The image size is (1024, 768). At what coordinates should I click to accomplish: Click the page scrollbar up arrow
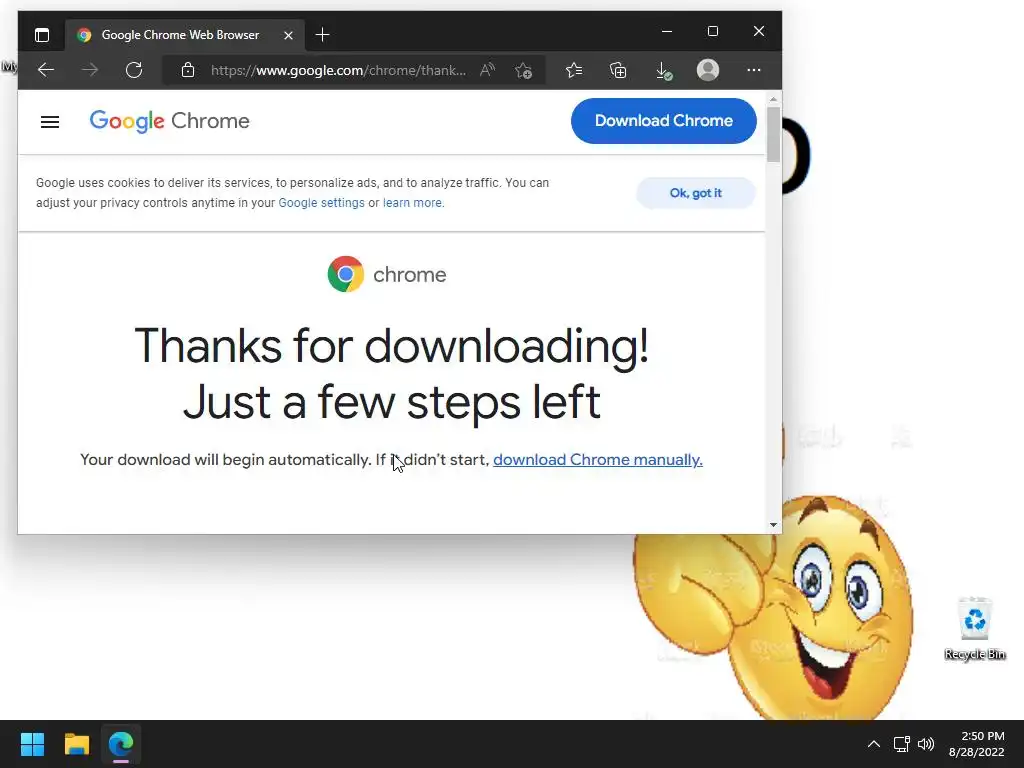(773, 100)
